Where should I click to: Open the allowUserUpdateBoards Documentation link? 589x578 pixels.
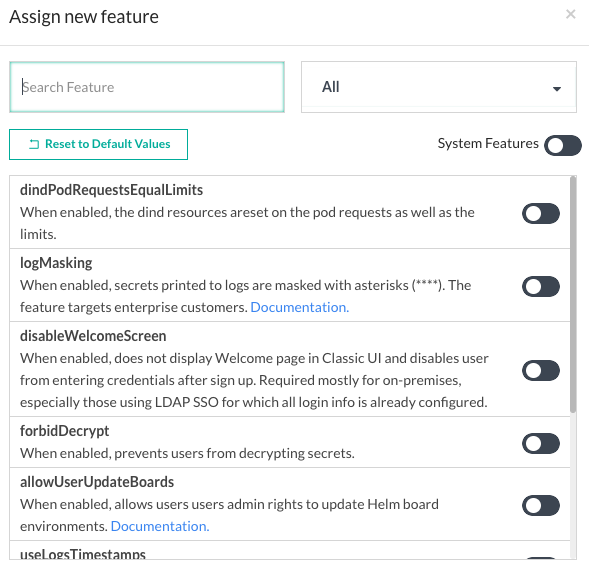pyautogui.click(x=160, y=526)
